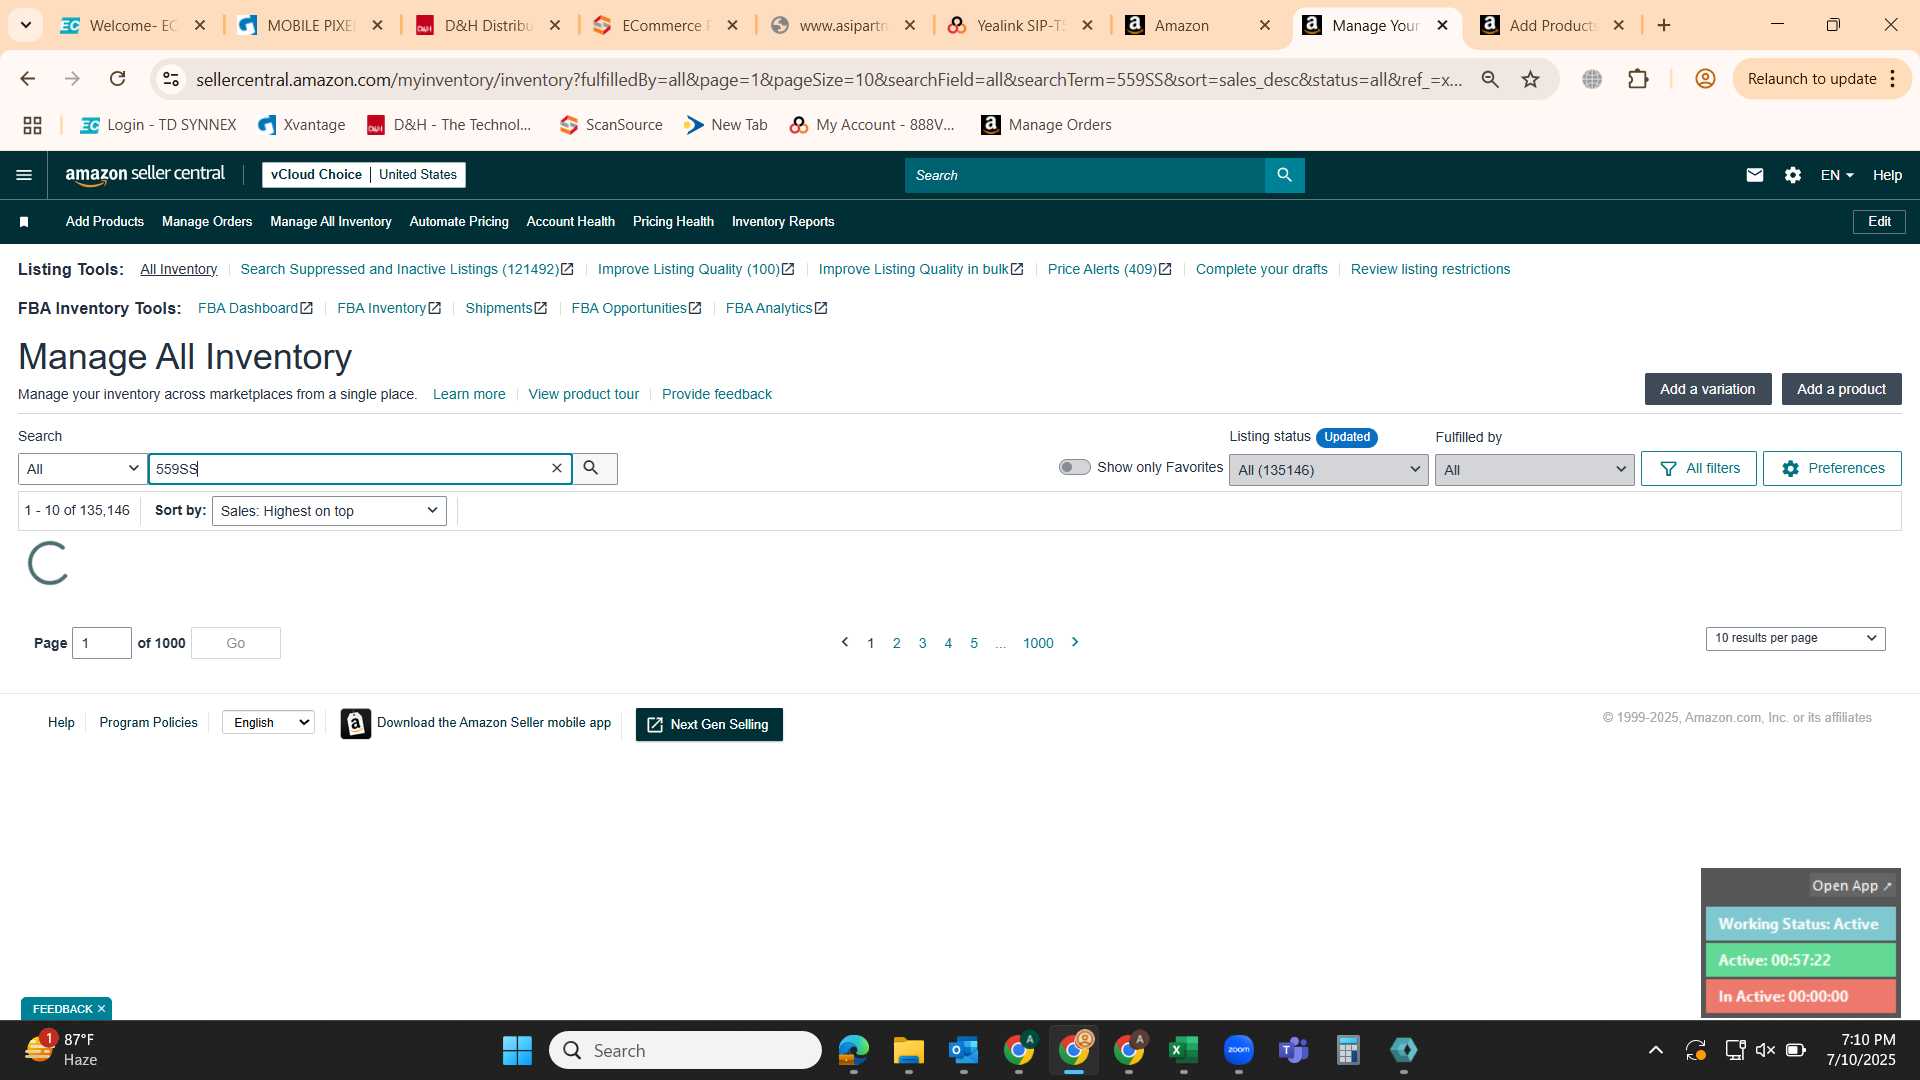
Task: Click the Add a variation button
Action: 1707,389
